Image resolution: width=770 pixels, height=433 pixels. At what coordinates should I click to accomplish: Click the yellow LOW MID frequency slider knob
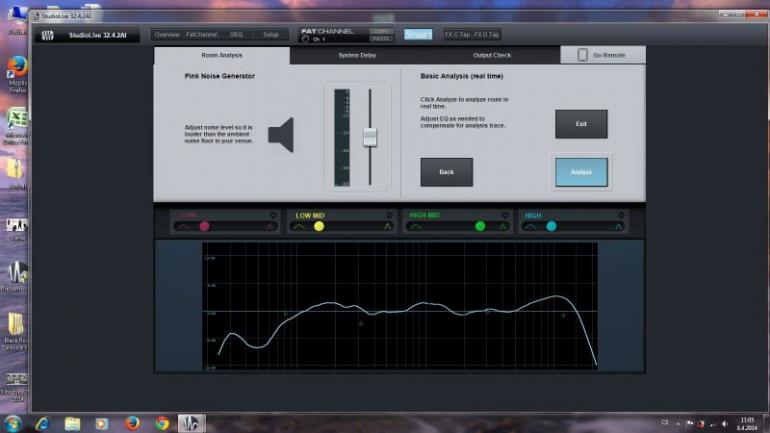coord(319,226)
